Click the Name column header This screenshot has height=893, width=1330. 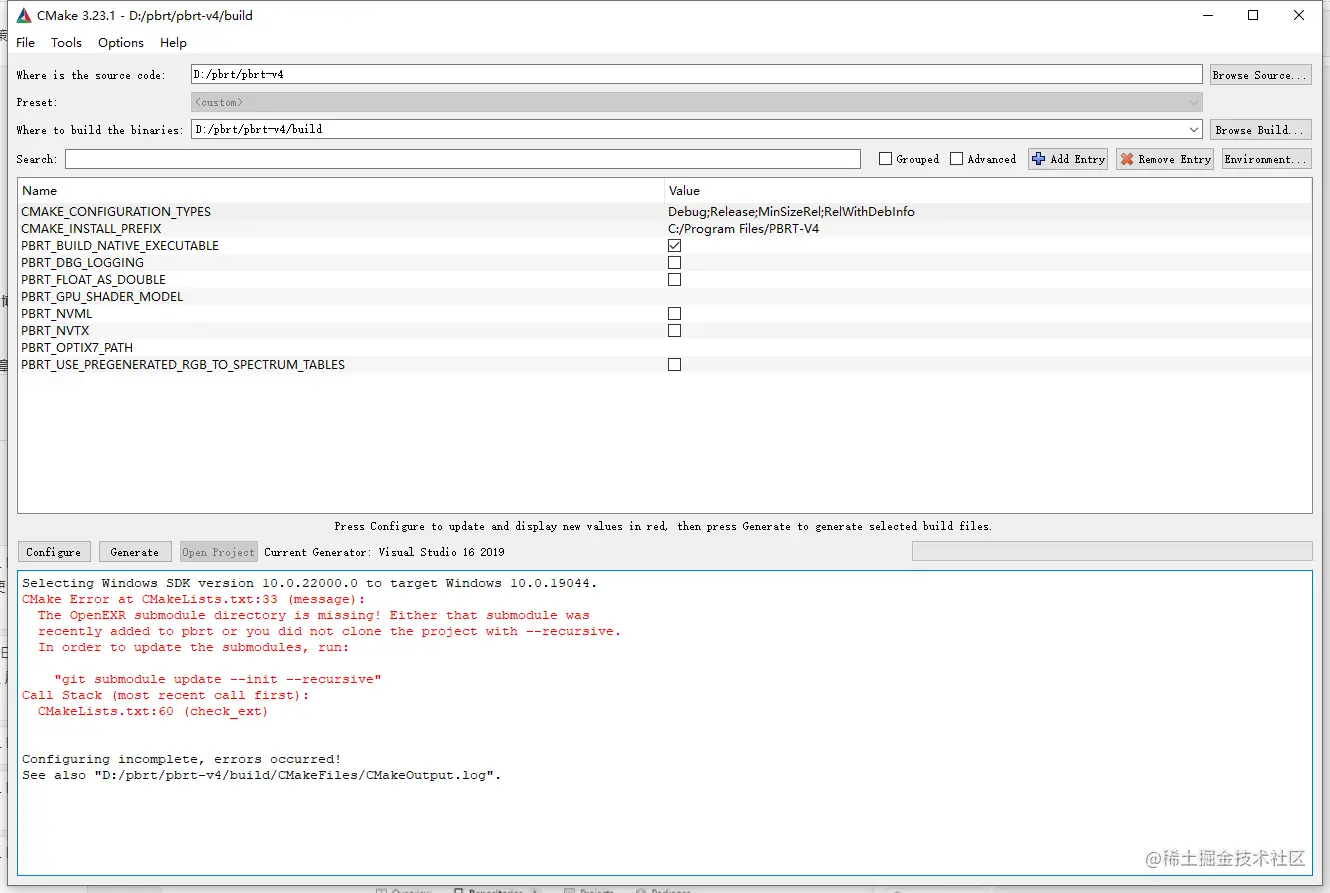341,190
